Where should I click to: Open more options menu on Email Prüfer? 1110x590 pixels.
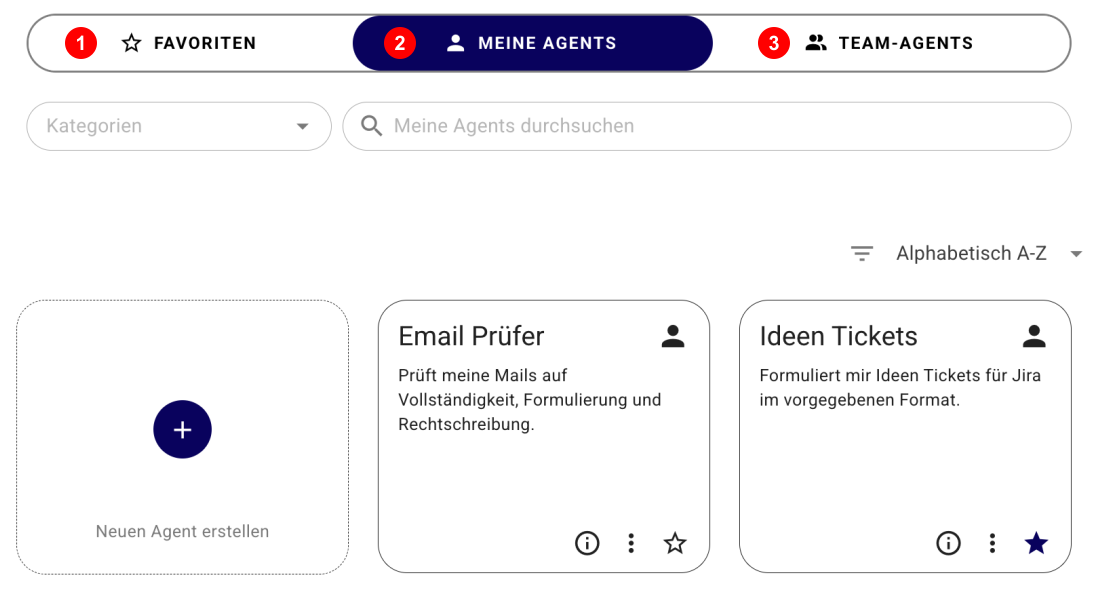coord(631,543)
